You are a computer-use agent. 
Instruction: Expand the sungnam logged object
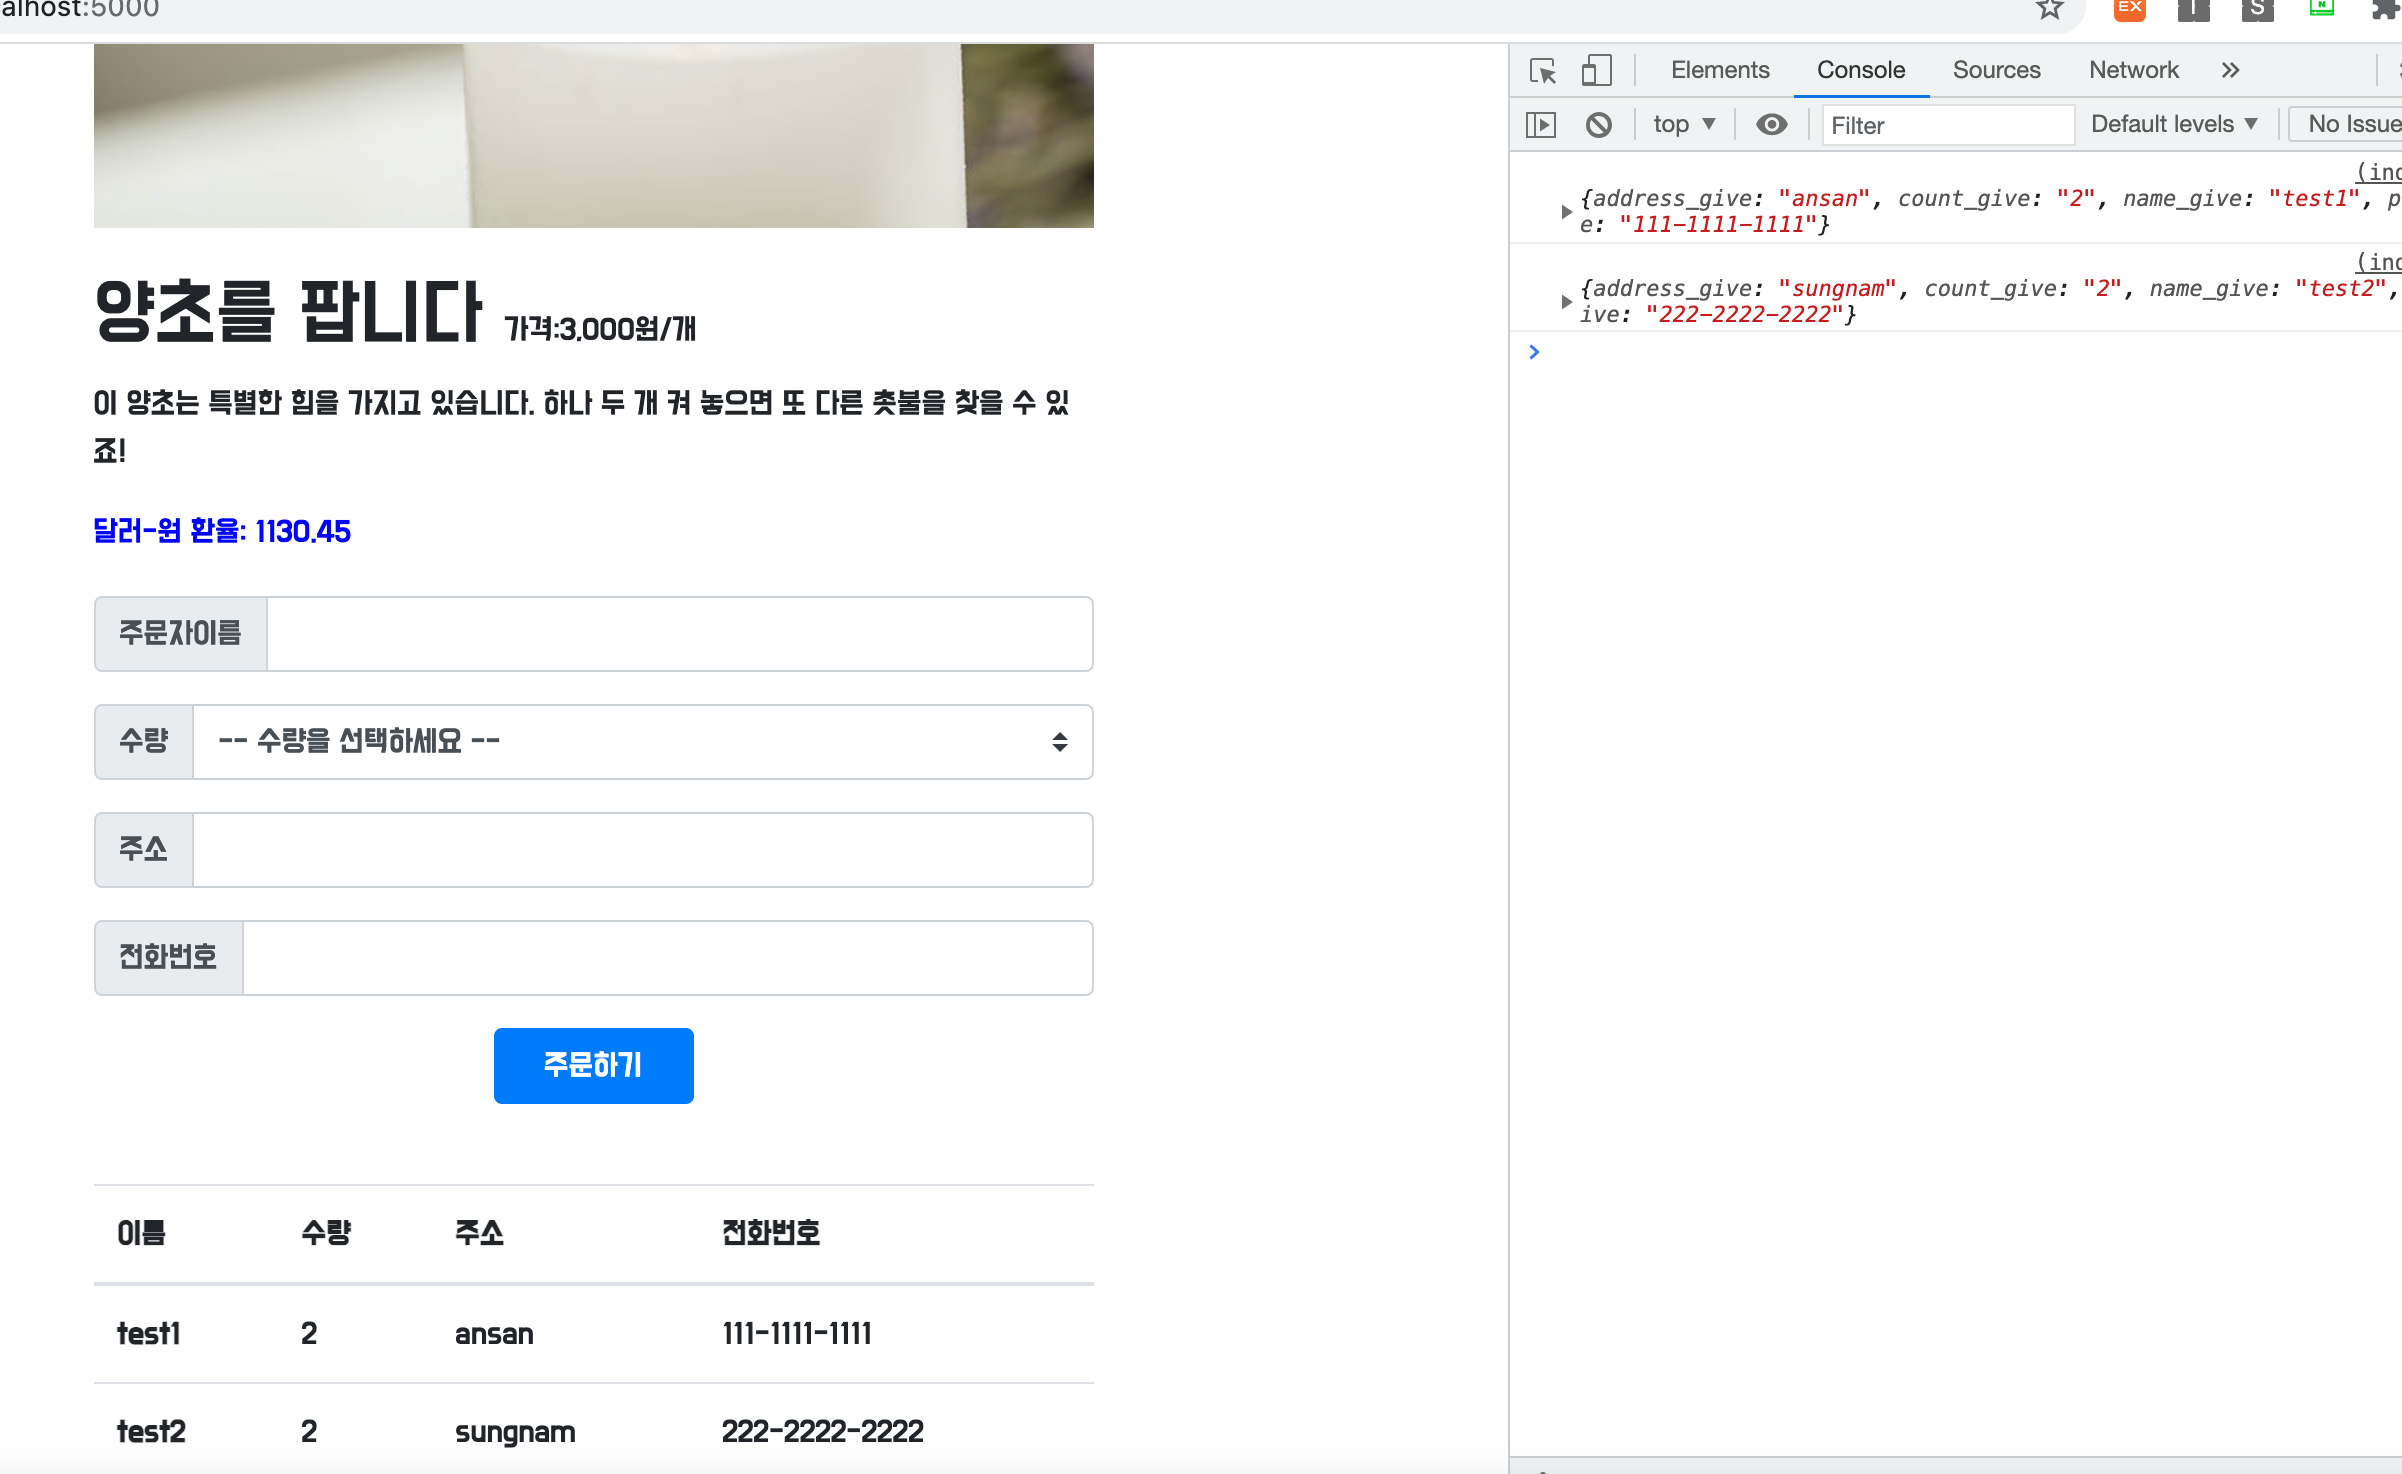tap(1566, 302)
